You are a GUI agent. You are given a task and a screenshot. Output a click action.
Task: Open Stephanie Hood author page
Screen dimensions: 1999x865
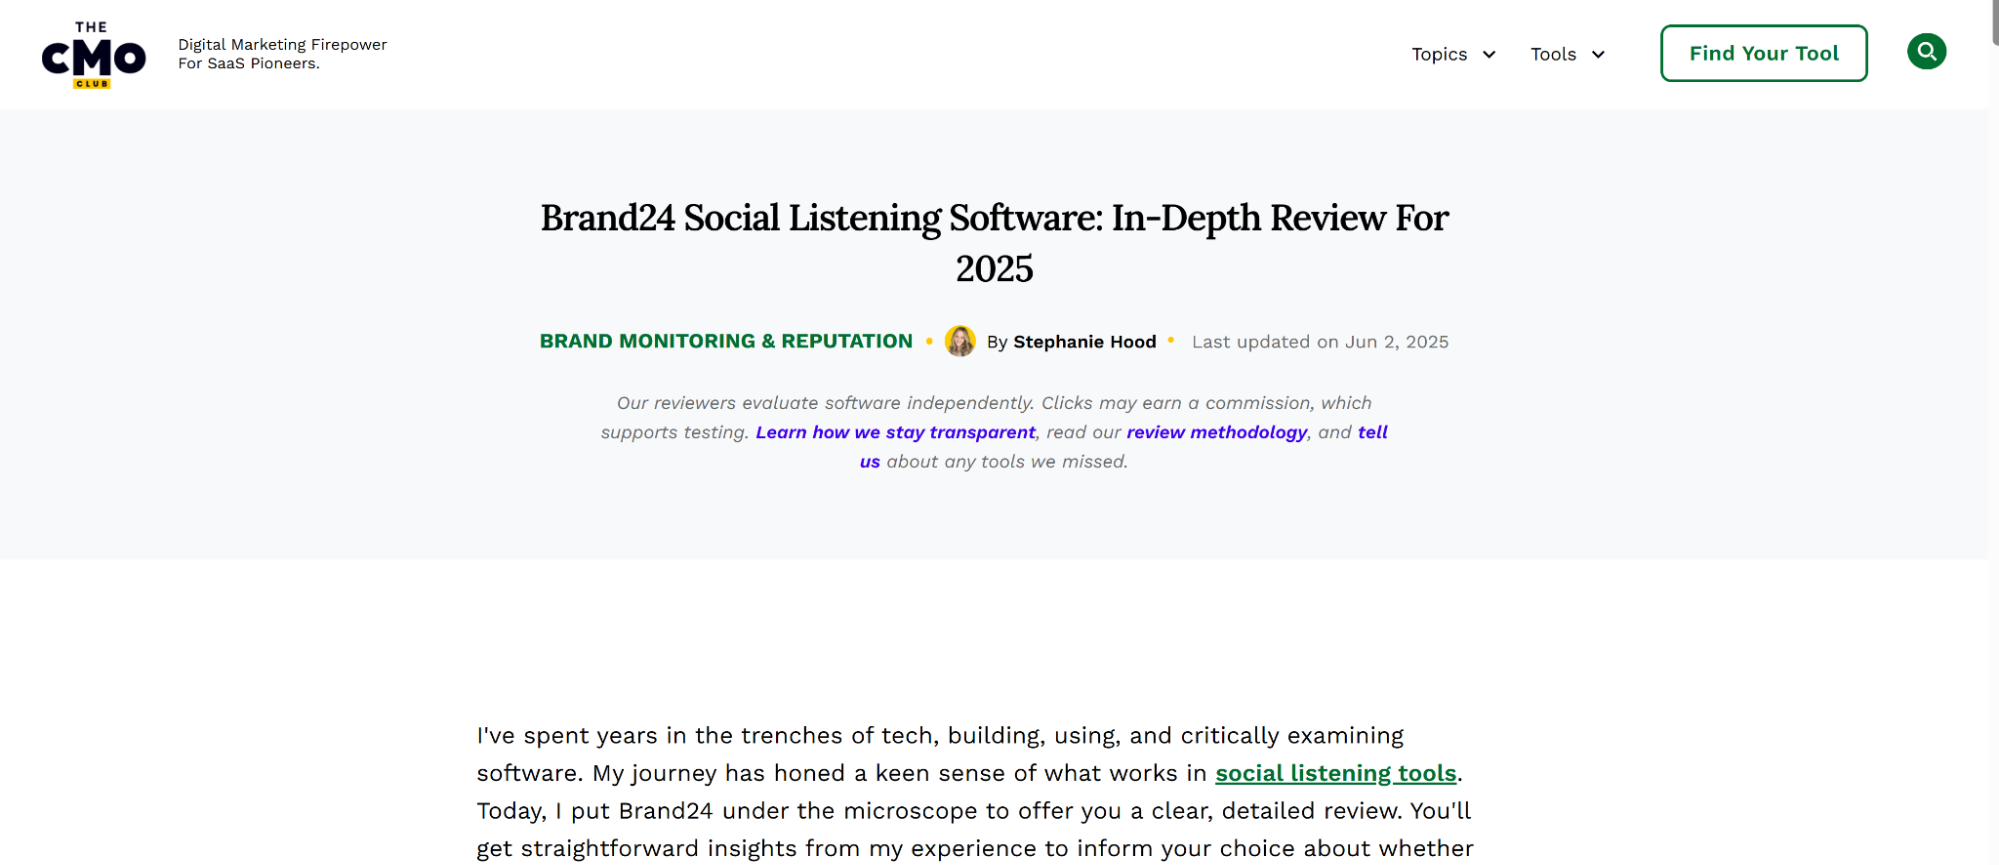[1084, 342]
